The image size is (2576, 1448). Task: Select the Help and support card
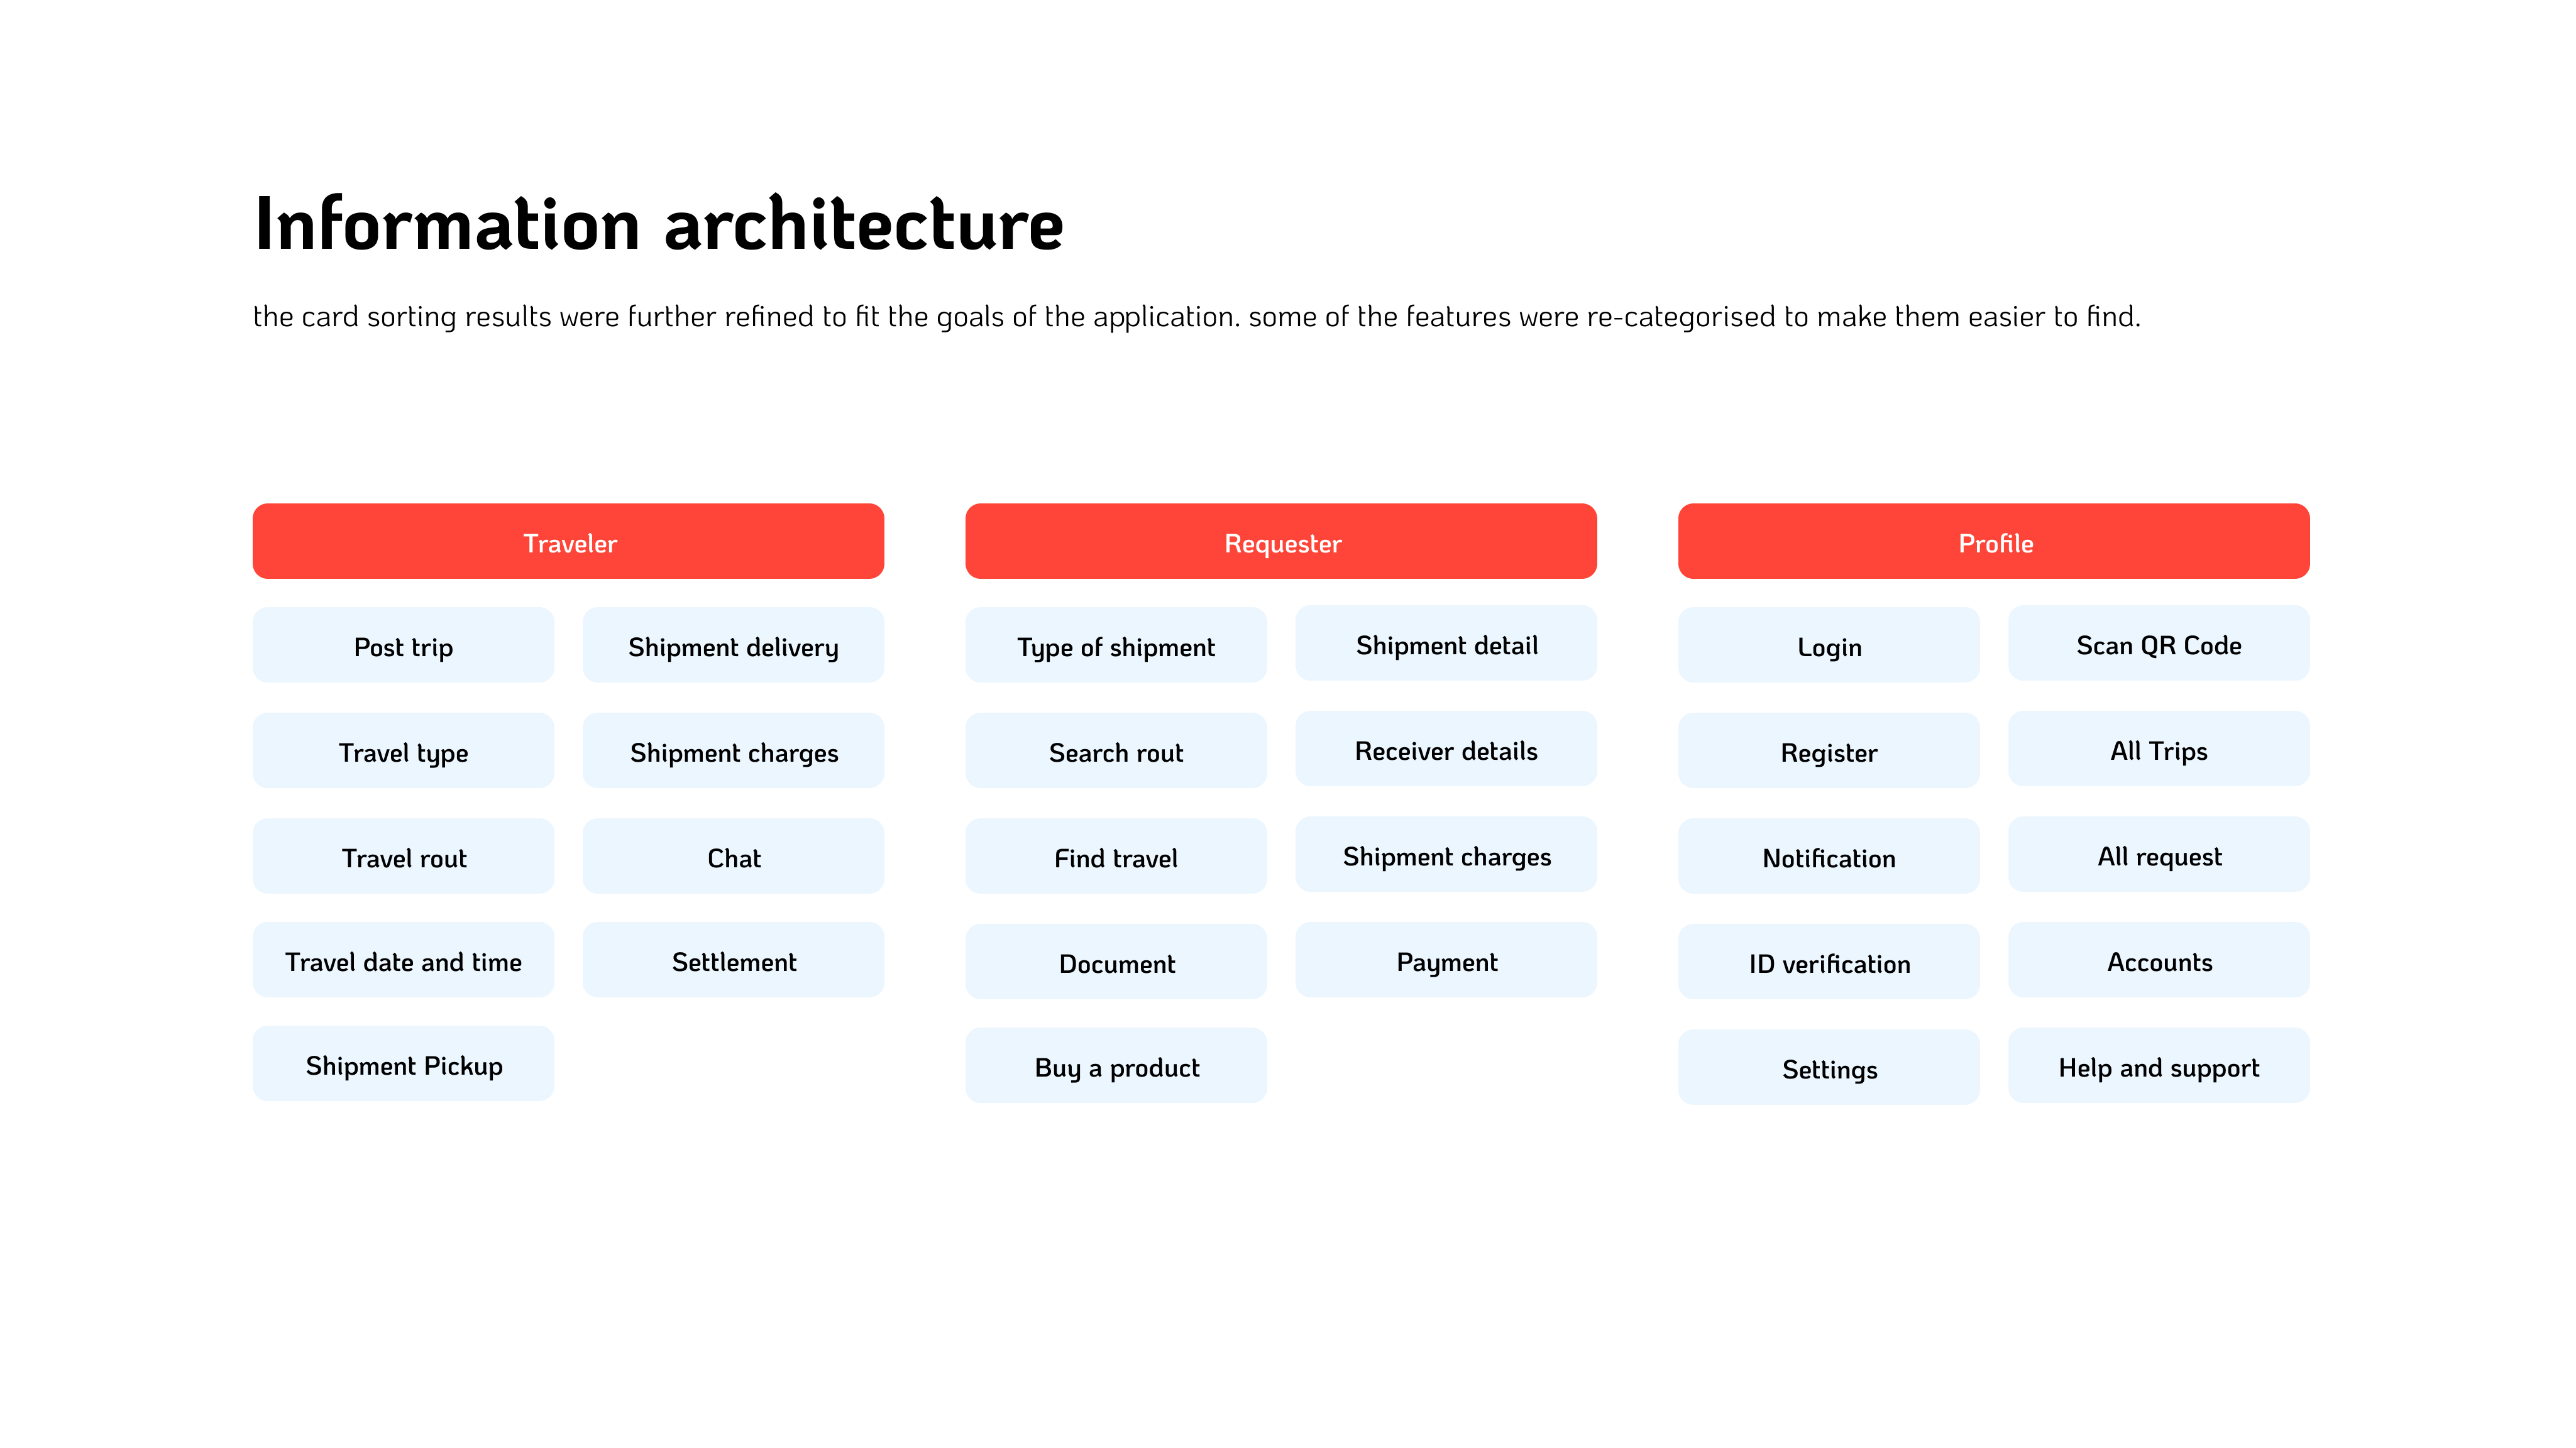[x=2159, y=1066]
